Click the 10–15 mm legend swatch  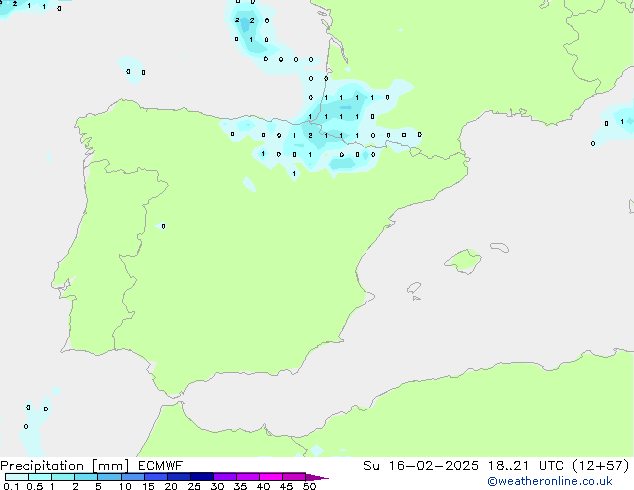click(132, 477)
